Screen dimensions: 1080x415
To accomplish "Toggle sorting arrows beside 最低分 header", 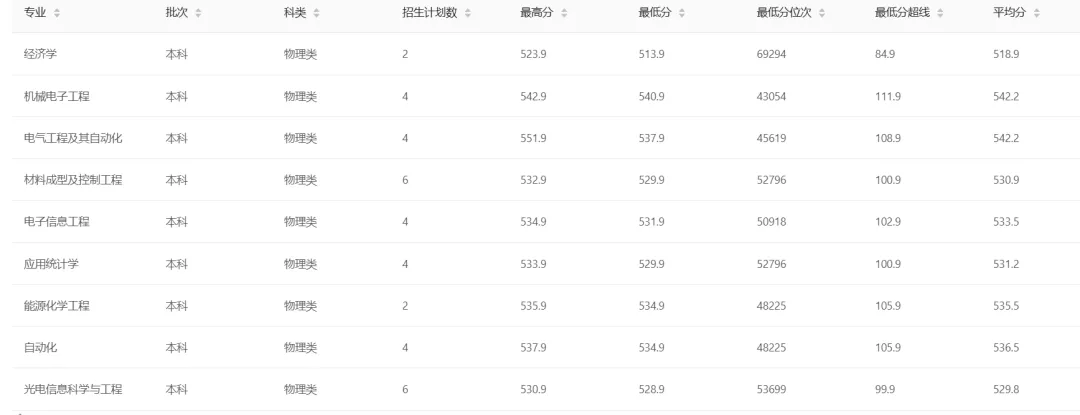I will tap(682, 12).
